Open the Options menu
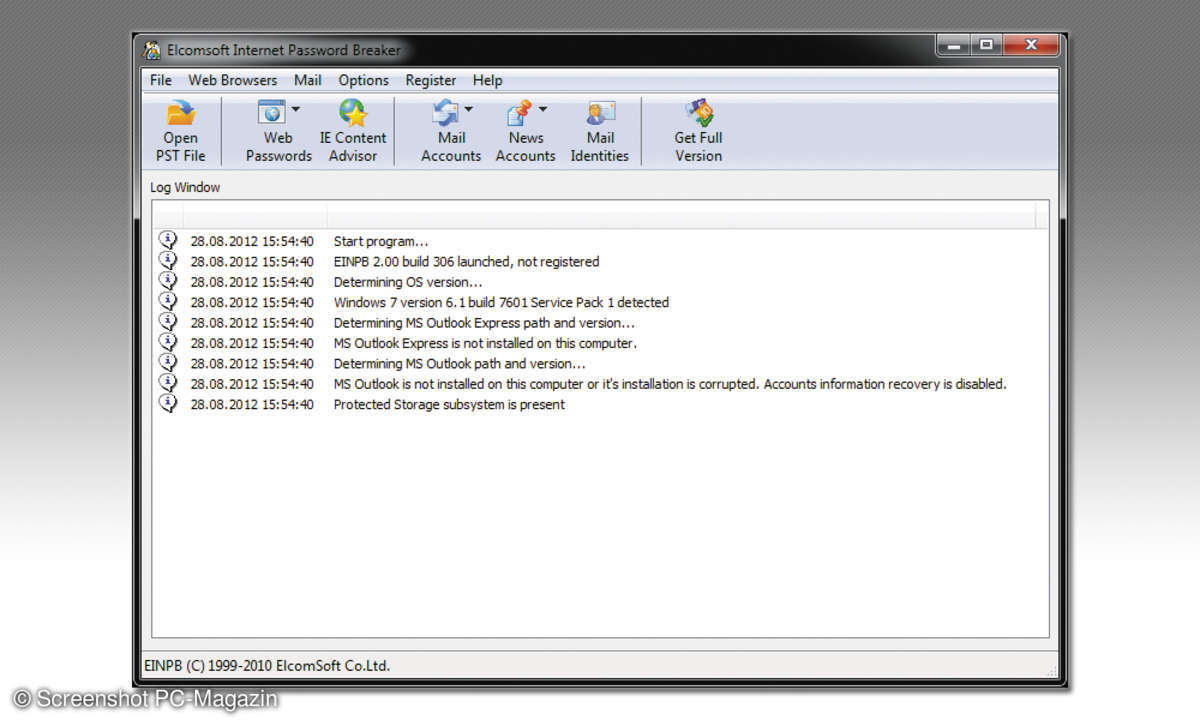1200x720 pixels. coord(364,80)
